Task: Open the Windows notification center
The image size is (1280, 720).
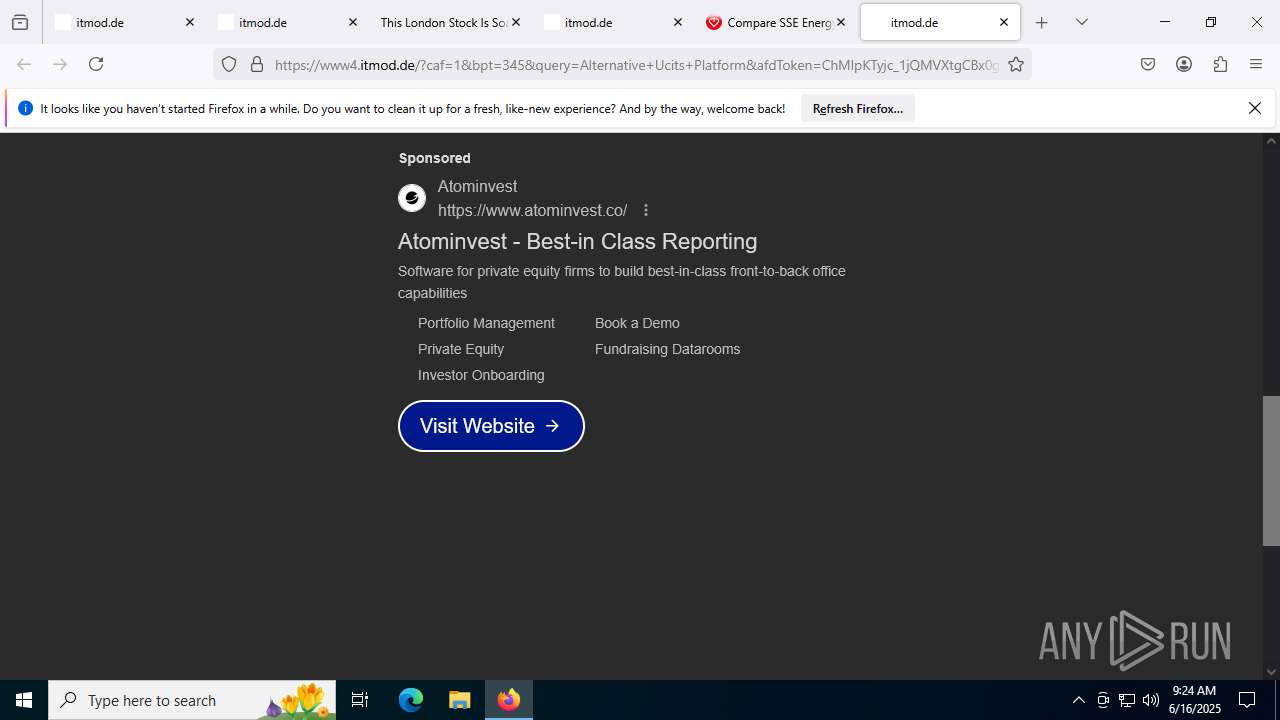Action: pyautogui.click(x=1247, y=700)
